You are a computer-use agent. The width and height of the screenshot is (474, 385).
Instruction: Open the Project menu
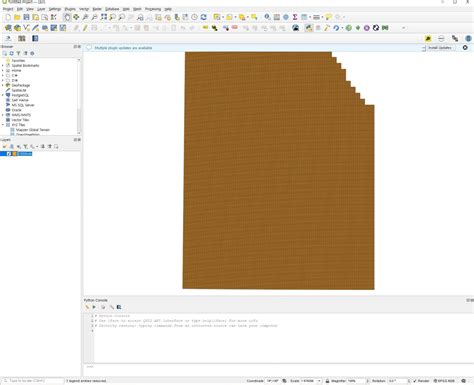coord(8,9)
